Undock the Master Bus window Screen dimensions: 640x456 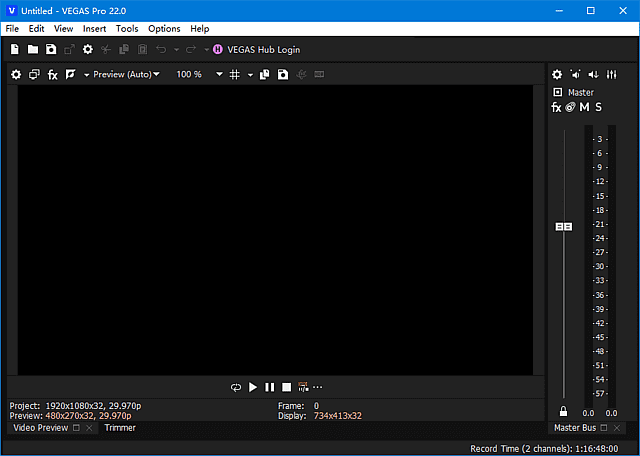point(604,428)
